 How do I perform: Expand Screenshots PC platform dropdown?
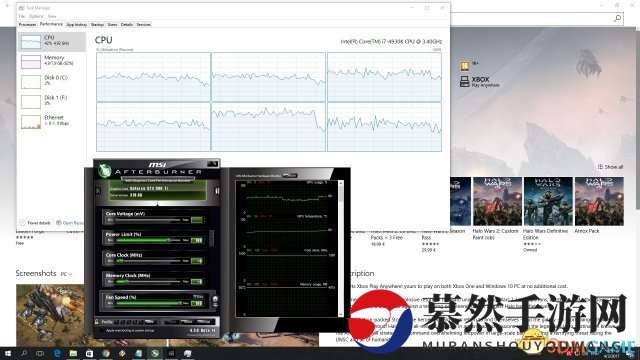coord(66,274)
